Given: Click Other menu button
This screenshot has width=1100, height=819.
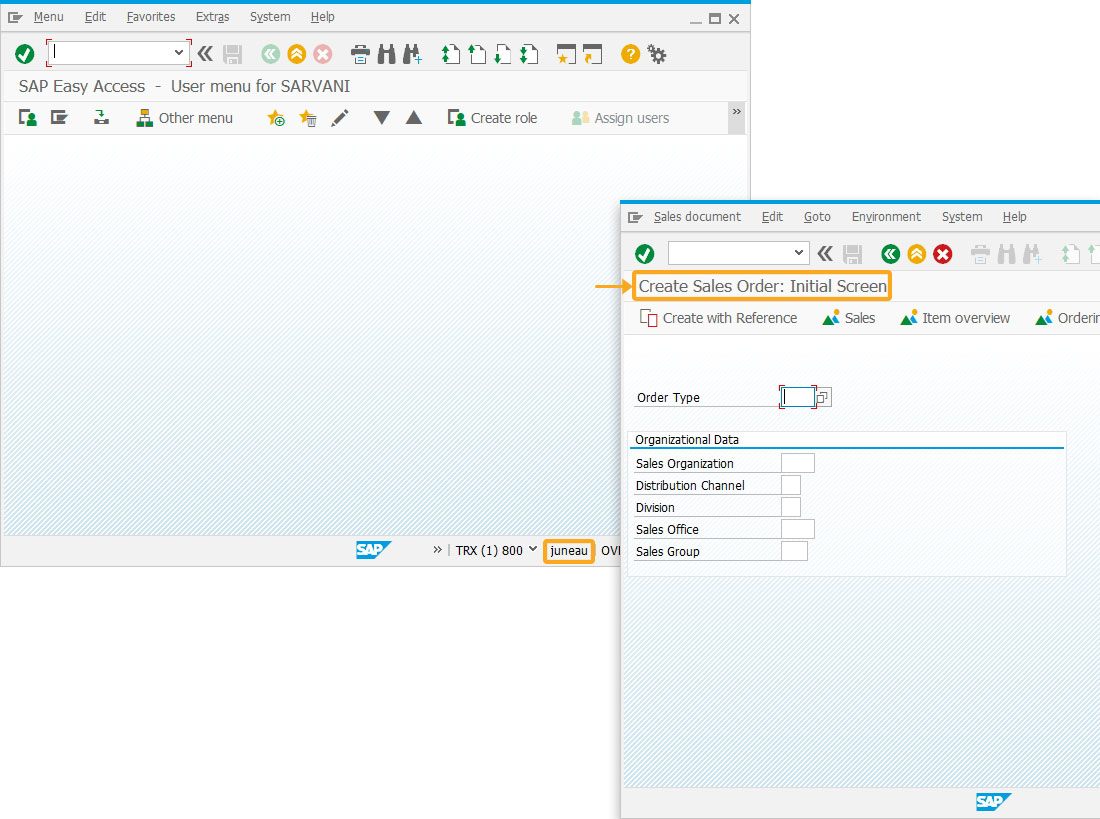Looking at the screenshot, I should [185, 118].
